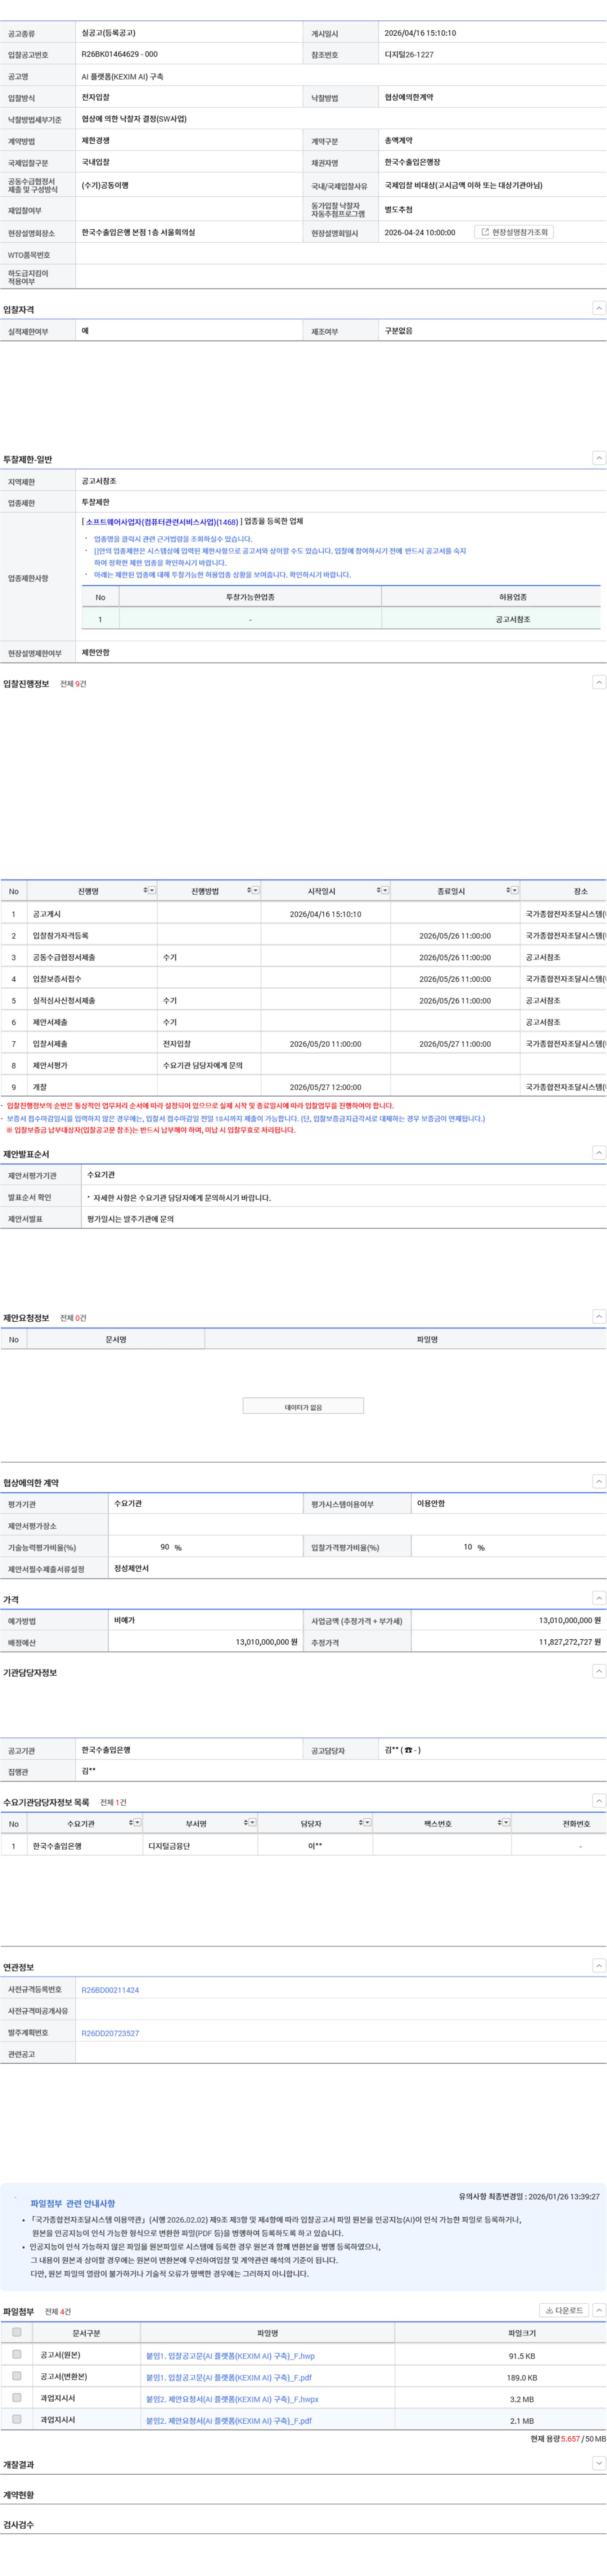The width and height of the screenshot is (607, 2576).
Task: Click the 공동수급협정서제출 row
Action: (303, 957)
